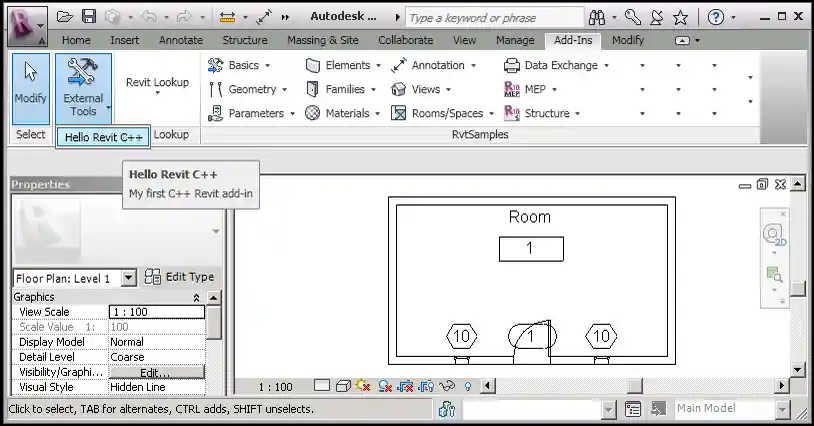The height and width of the screenshot is (426, 814).
Task: Toggle the Visual Style cube icon
Action: [x=342, y=386]
